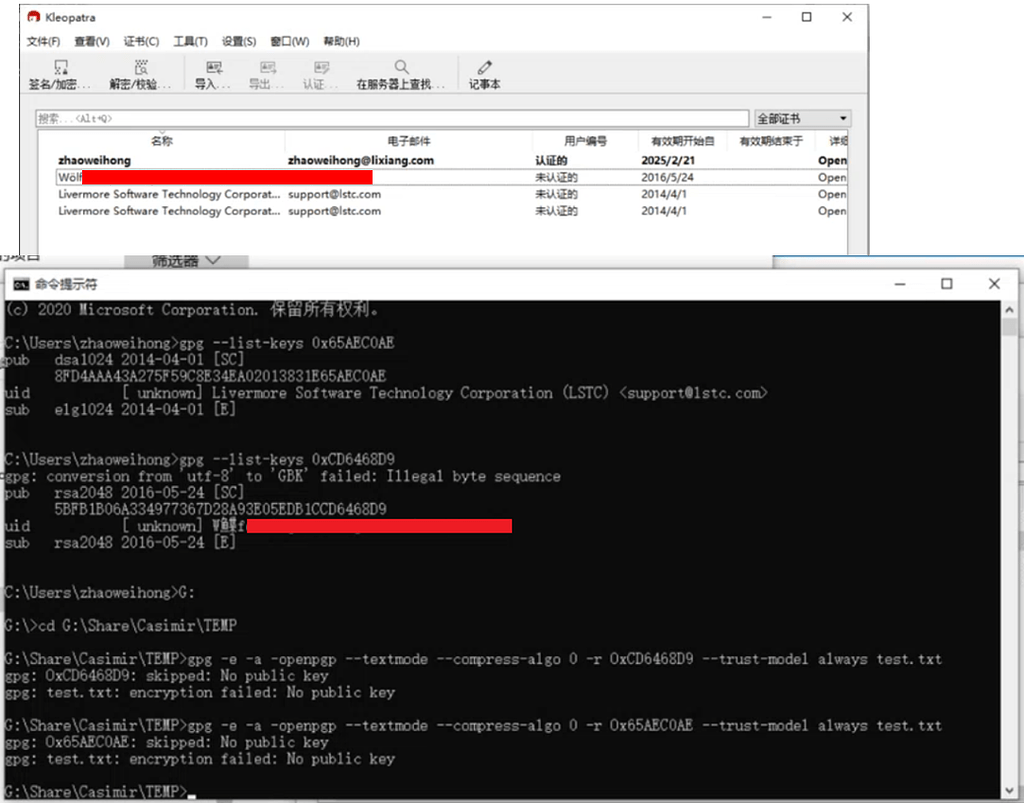
Task: Maximize the command prompt window
Action: tap(946, 284)
